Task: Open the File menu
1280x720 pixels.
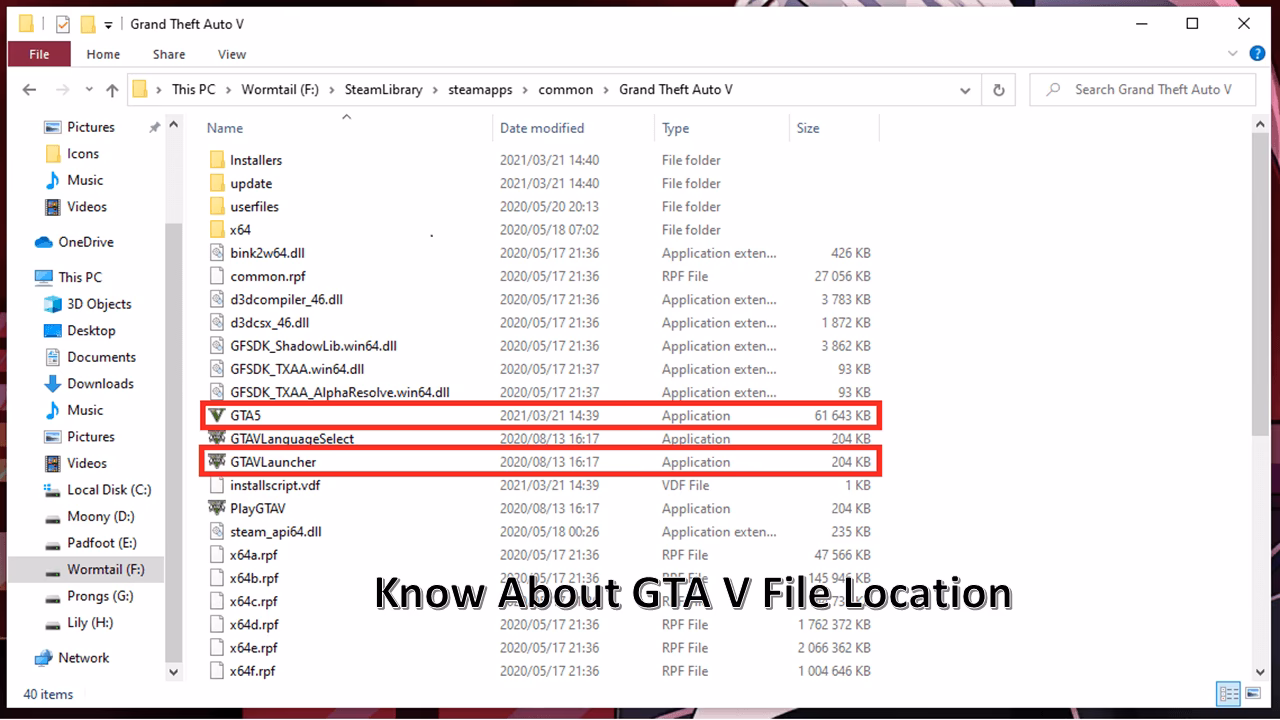Action: pos(39,54)
